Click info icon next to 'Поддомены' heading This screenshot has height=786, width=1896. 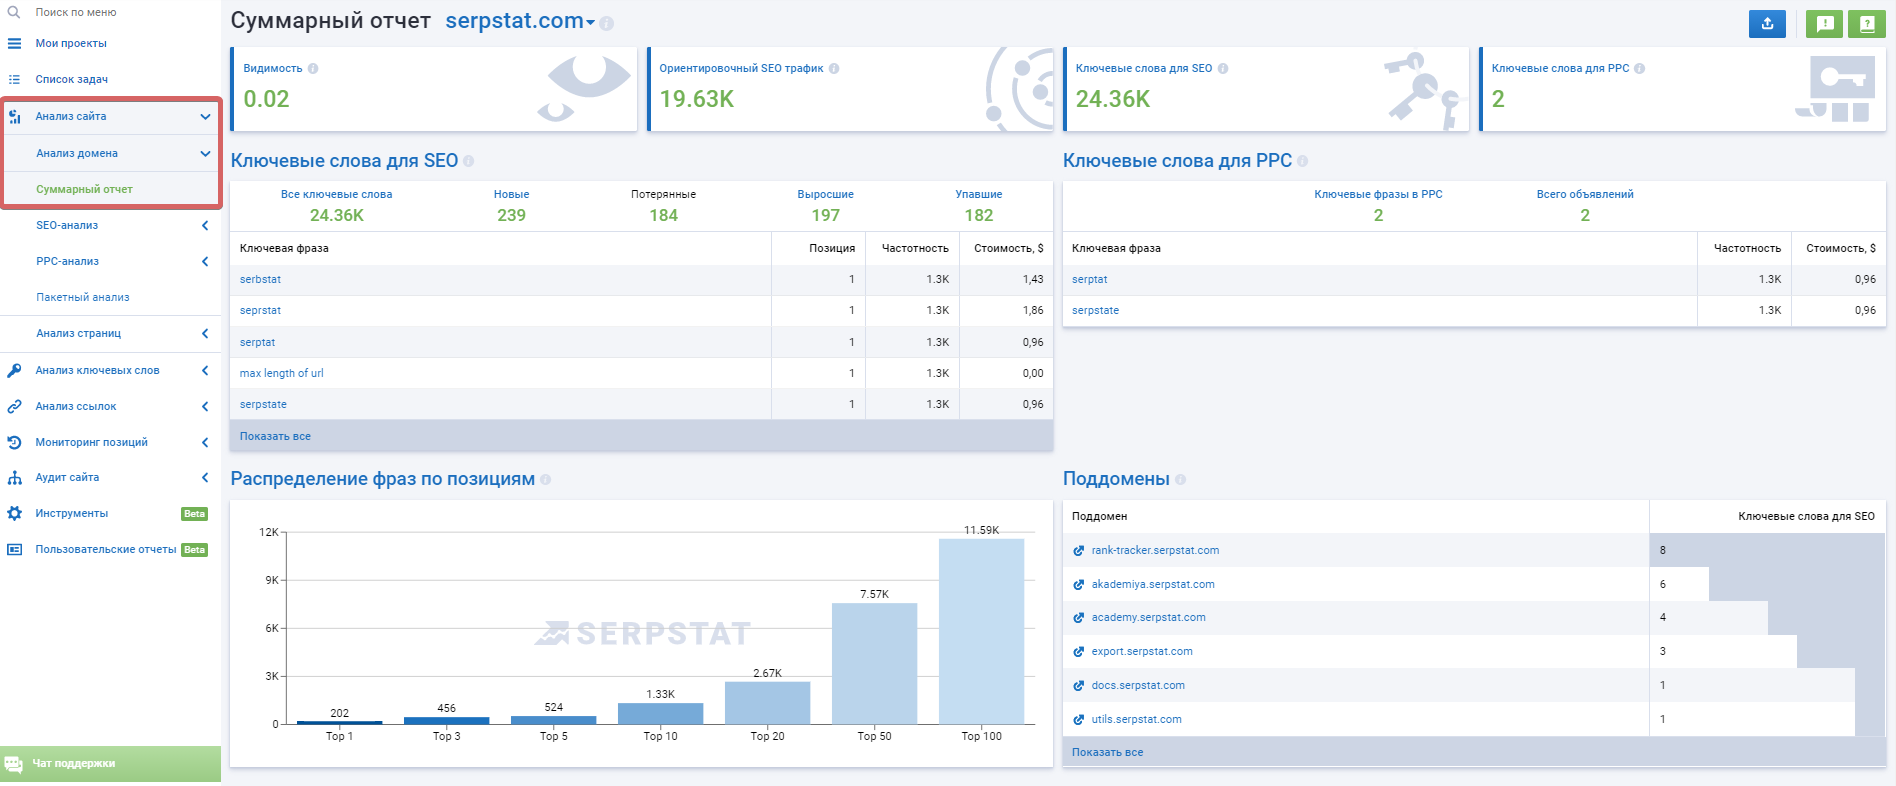(x=1180, y=480)
